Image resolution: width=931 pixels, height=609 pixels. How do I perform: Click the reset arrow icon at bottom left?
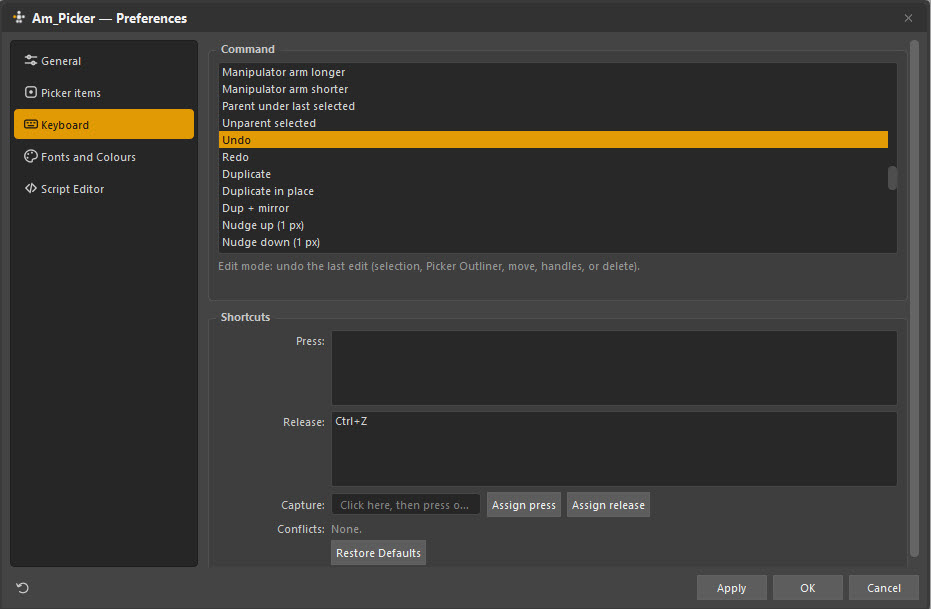coord(23,588)
